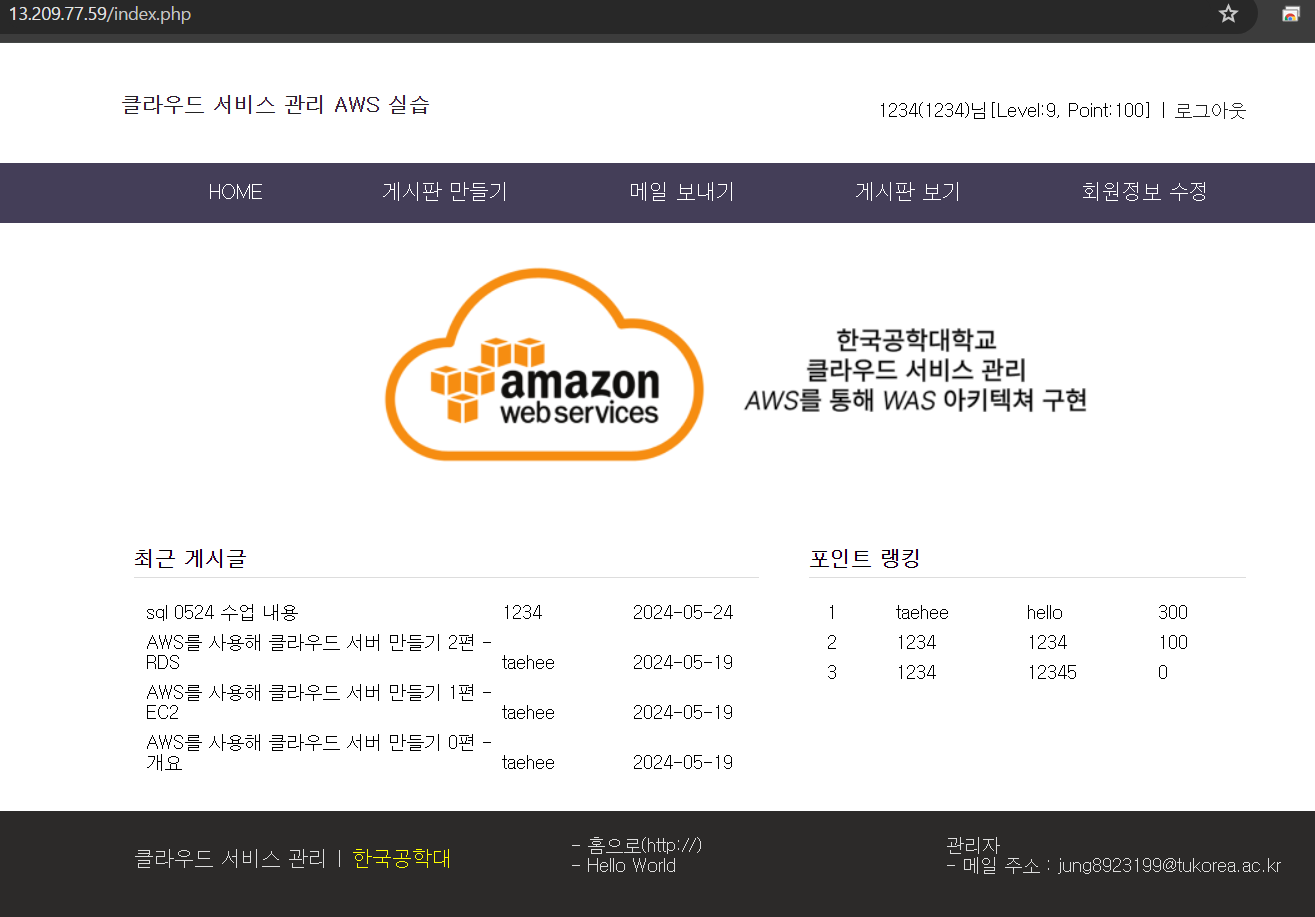Click taehee in the rank 1 row

(x=922, y=613)
